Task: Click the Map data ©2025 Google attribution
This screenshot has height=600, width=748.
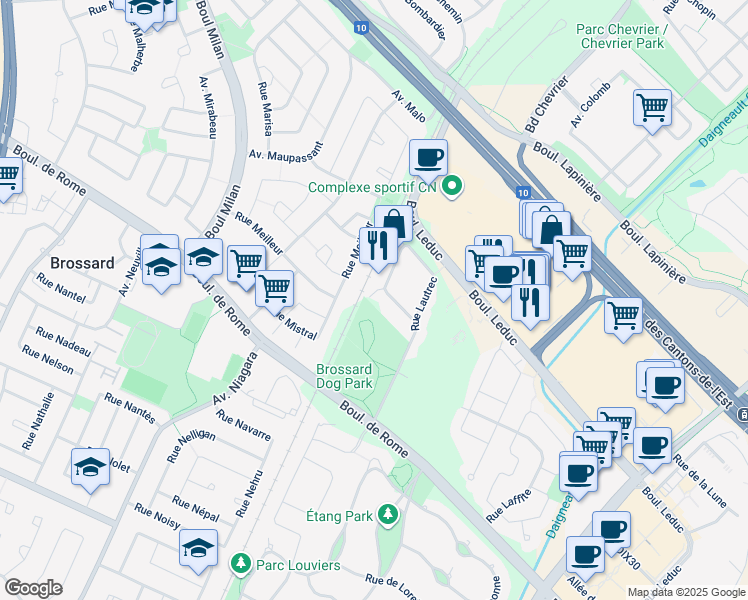Action: coord(686,592)
